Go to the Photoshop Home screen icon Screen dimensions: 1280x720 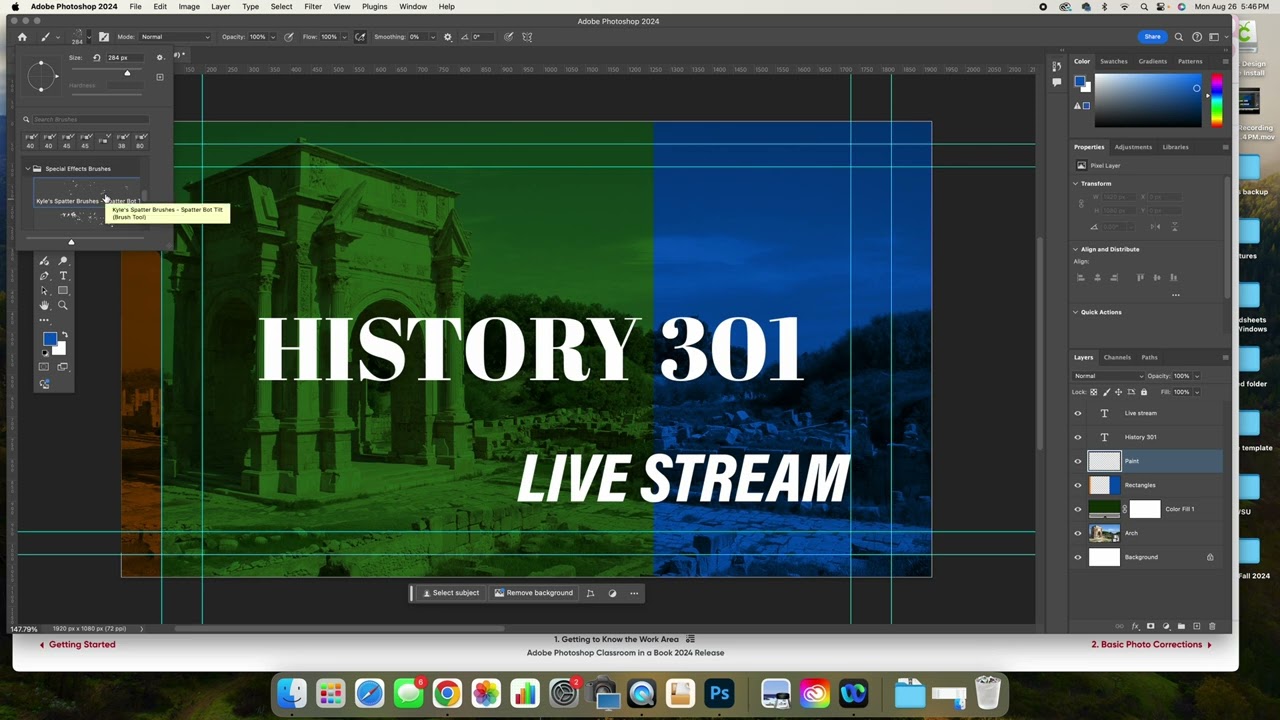pos(22,37)
